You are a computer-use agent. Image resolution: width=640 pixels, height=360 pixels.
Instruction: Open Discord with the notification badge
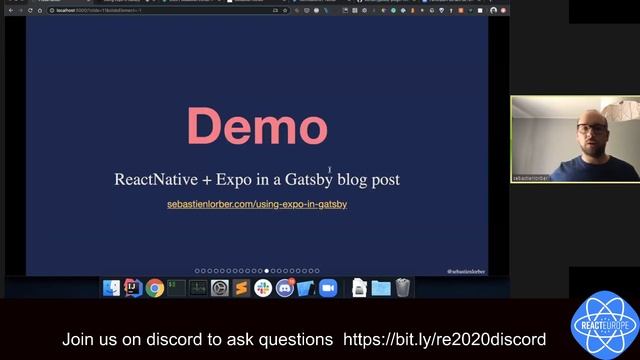[284, 288]
